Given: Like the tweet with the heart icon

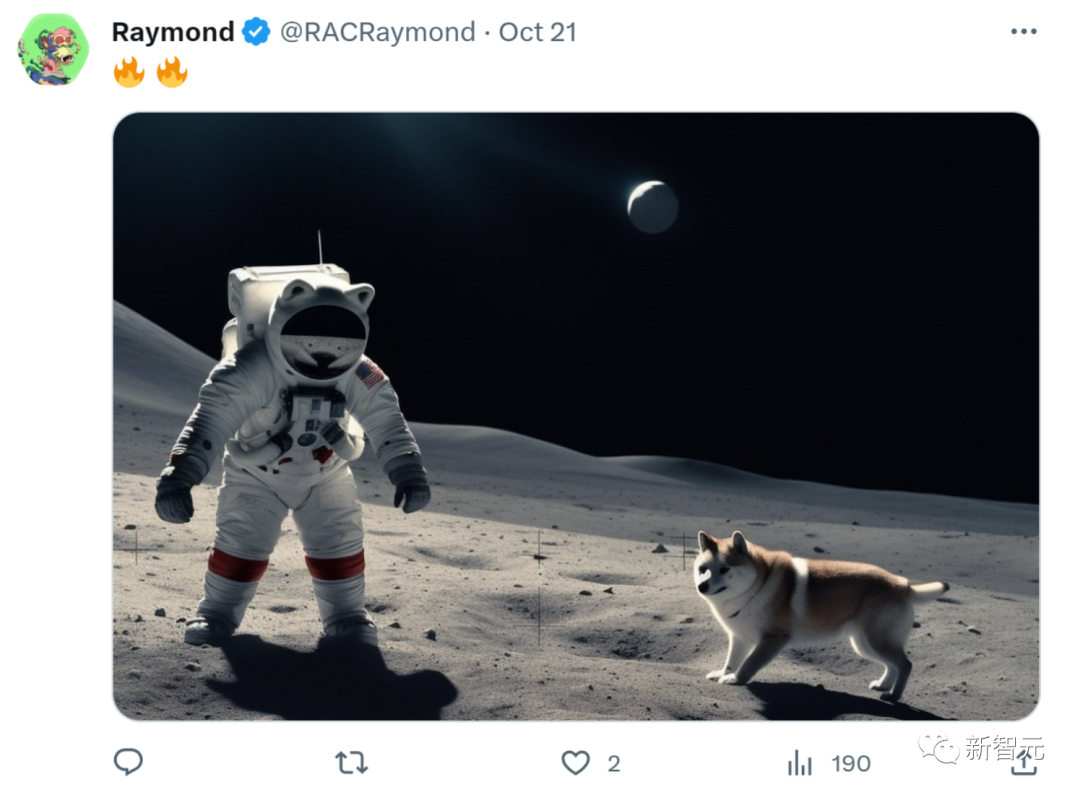Looking at the screenshot, I should pyautogui.click(x=575, y=764).
